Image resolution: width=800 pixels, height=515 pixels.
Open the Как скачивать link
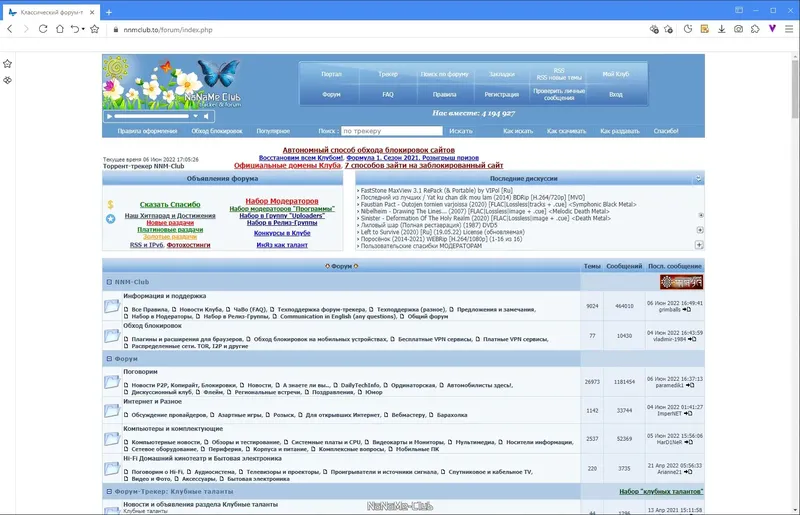(566, 131)
